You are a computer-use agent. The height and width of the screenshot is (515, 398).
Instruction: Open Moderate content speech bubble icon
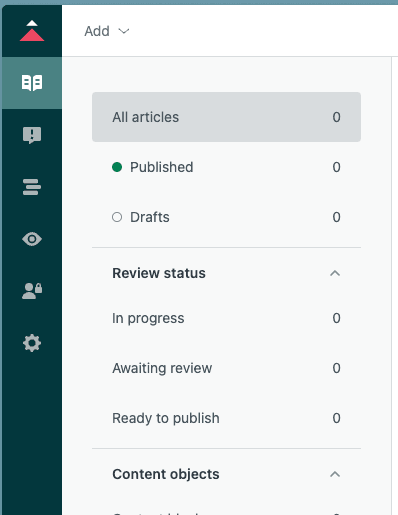(x=32, y=135)
